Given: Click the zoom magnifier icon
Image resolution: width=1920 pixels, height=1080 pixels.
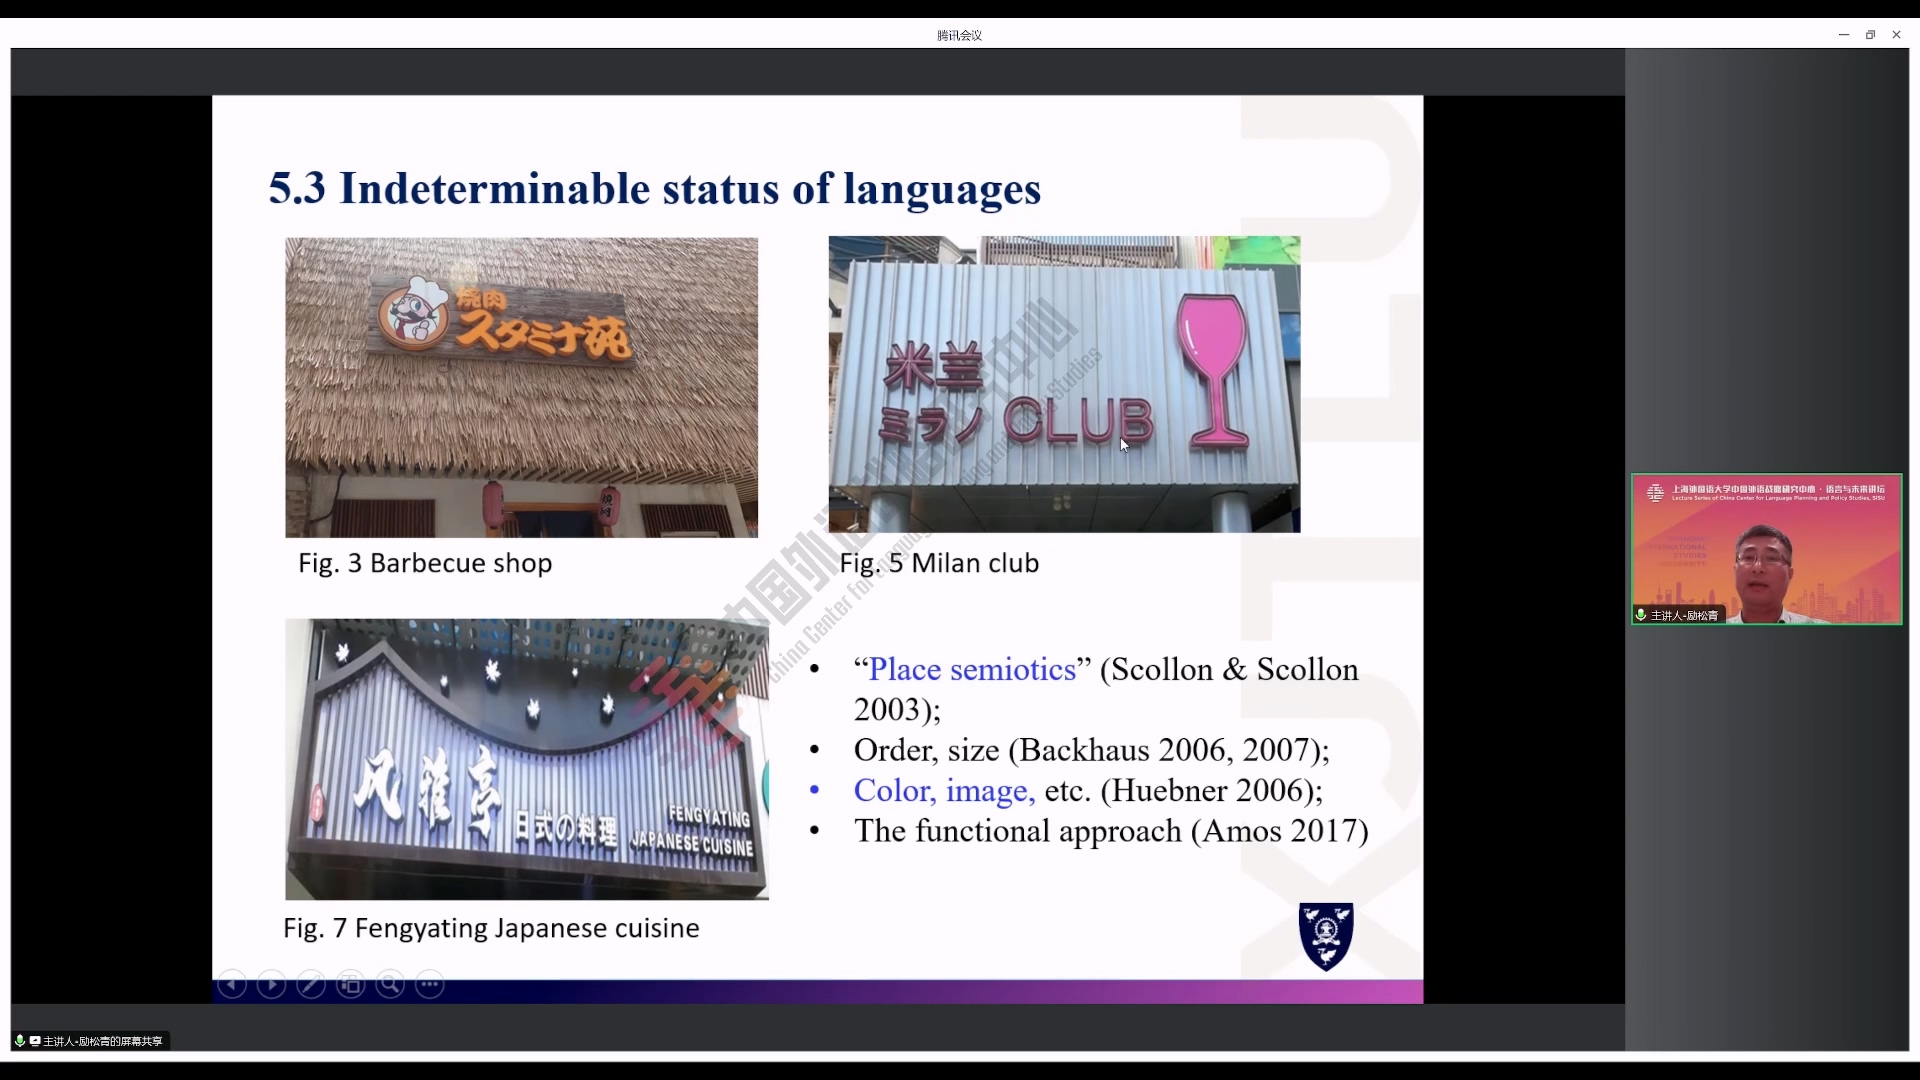Looking at the screenshot, I should (x=390, y=985).
